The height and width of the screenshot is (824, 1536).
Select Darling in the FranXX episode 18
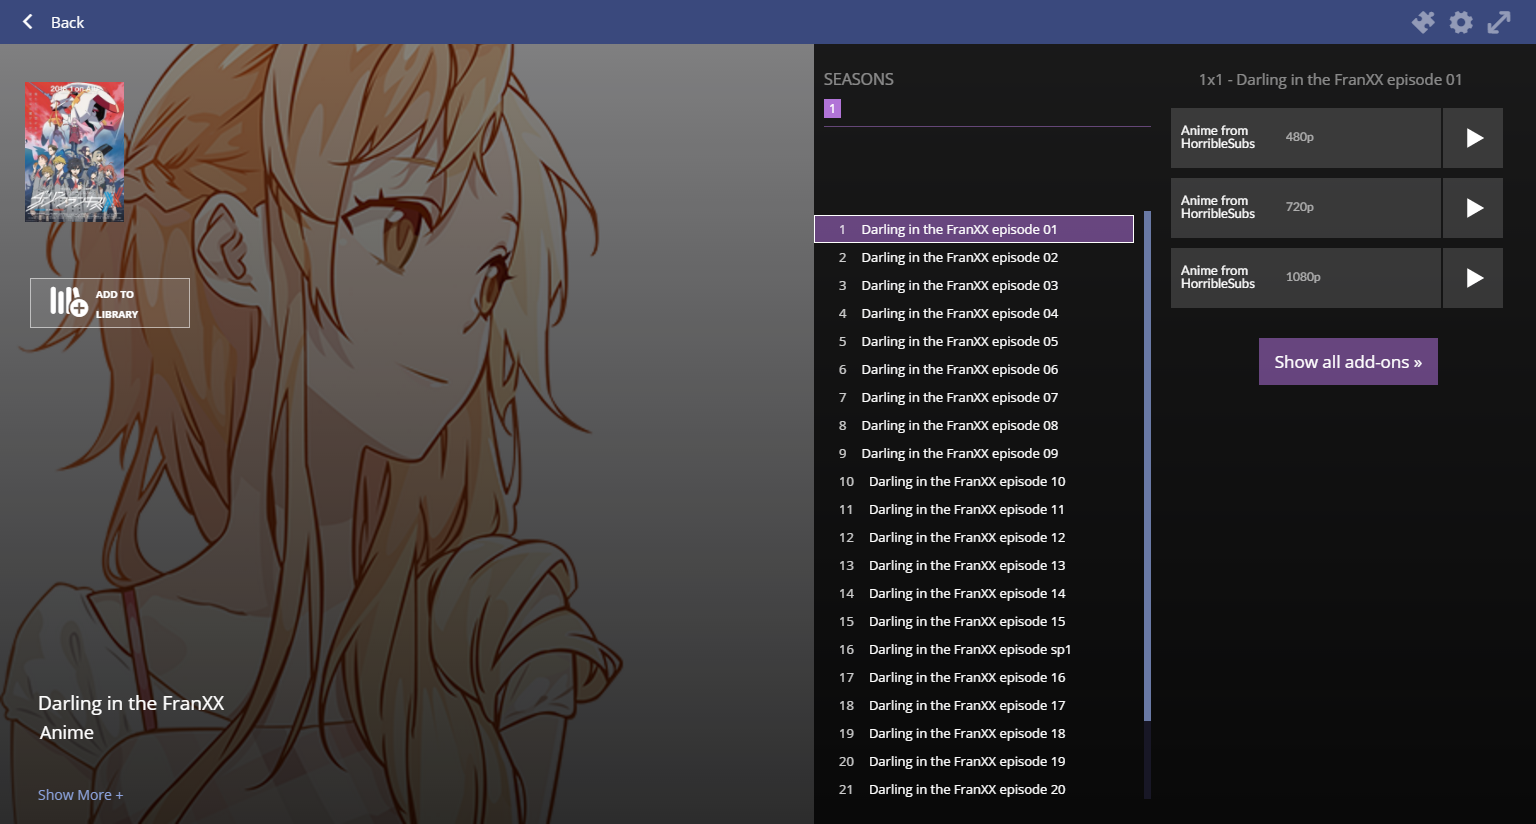(974, 733)
